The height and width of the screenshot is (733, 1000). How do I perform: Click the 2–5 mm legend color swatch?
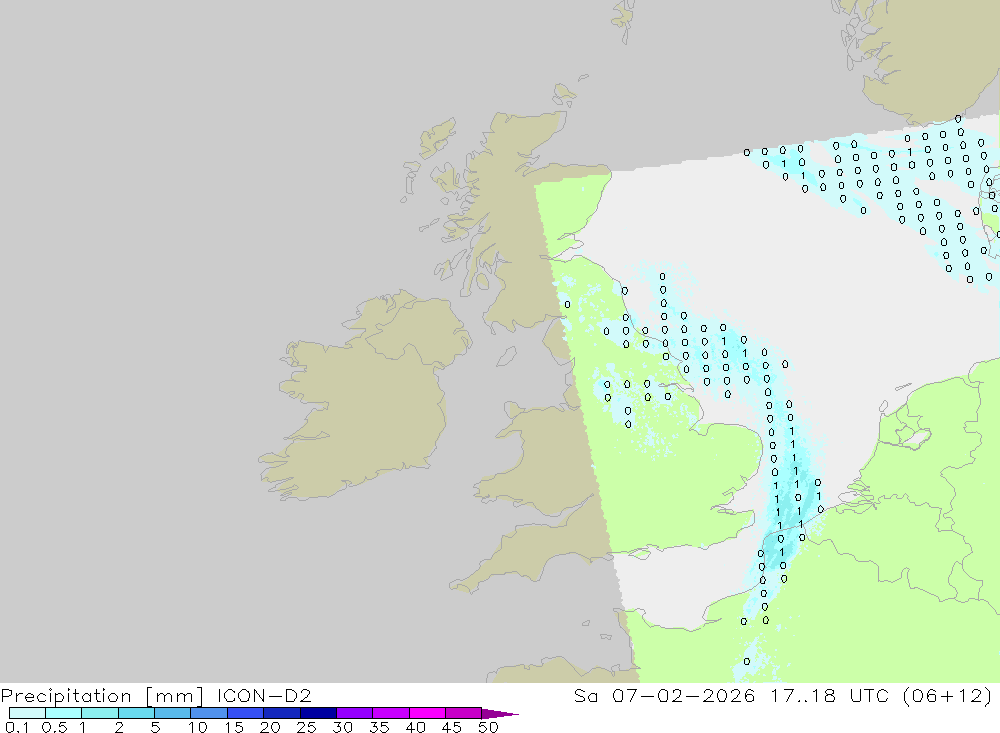tap(136, 713)
